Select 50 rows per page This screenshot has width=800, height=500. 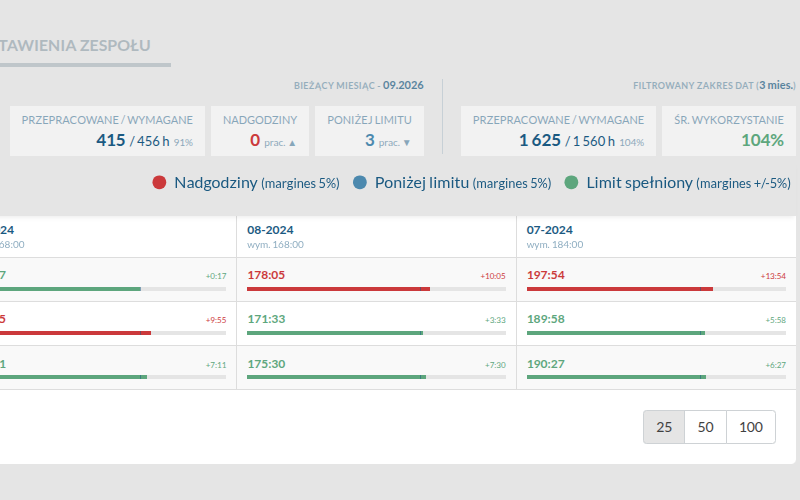point(706,427)
